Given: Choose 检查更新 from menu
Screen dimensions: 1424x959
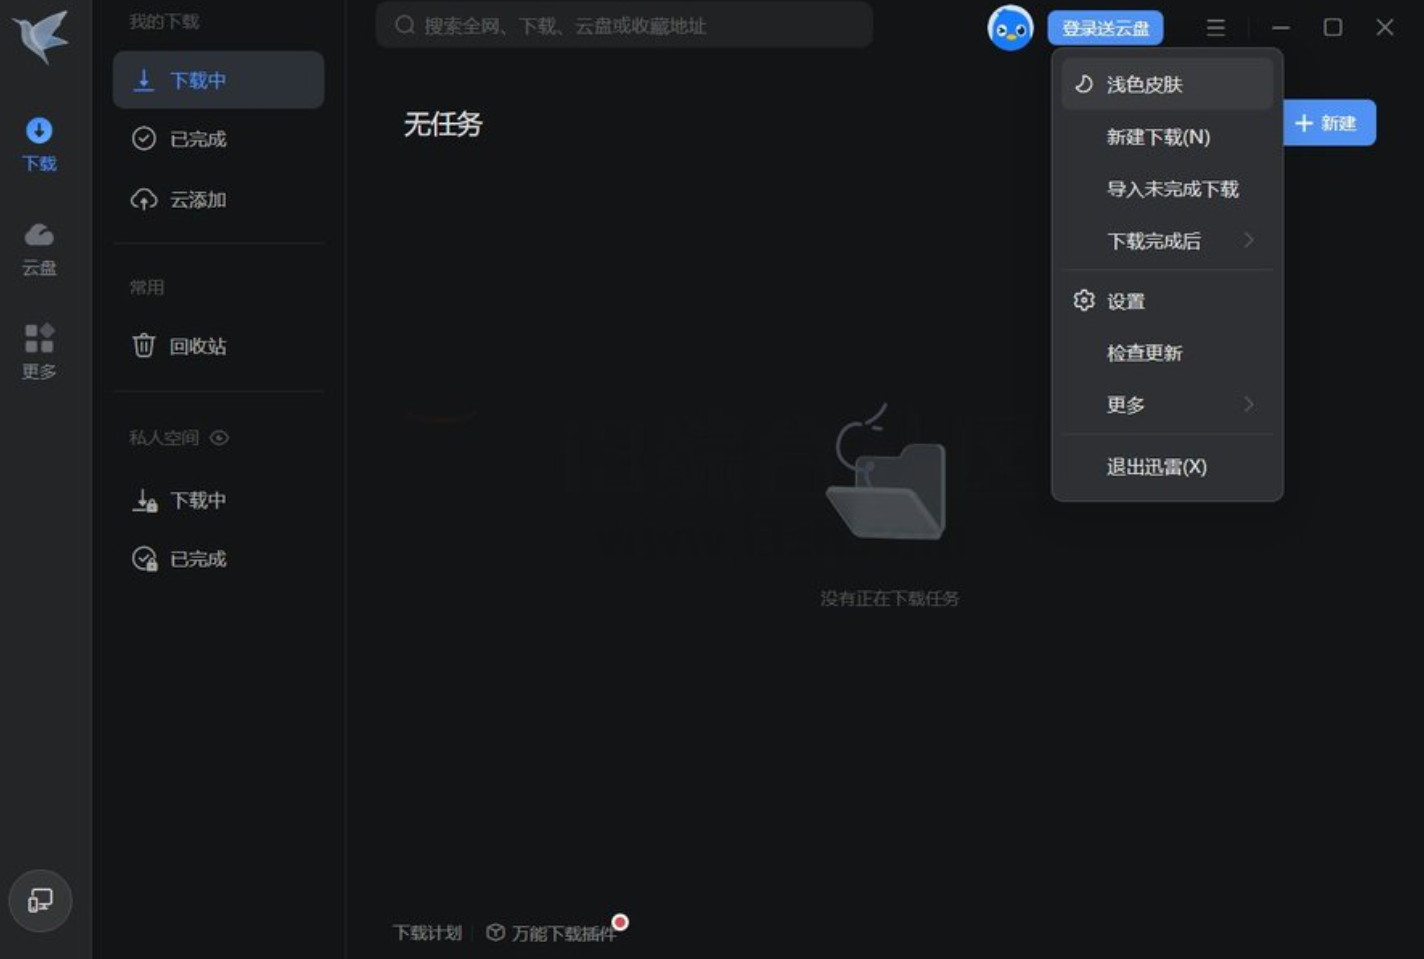Looking at the screenshot, I should coord(1167,353).
